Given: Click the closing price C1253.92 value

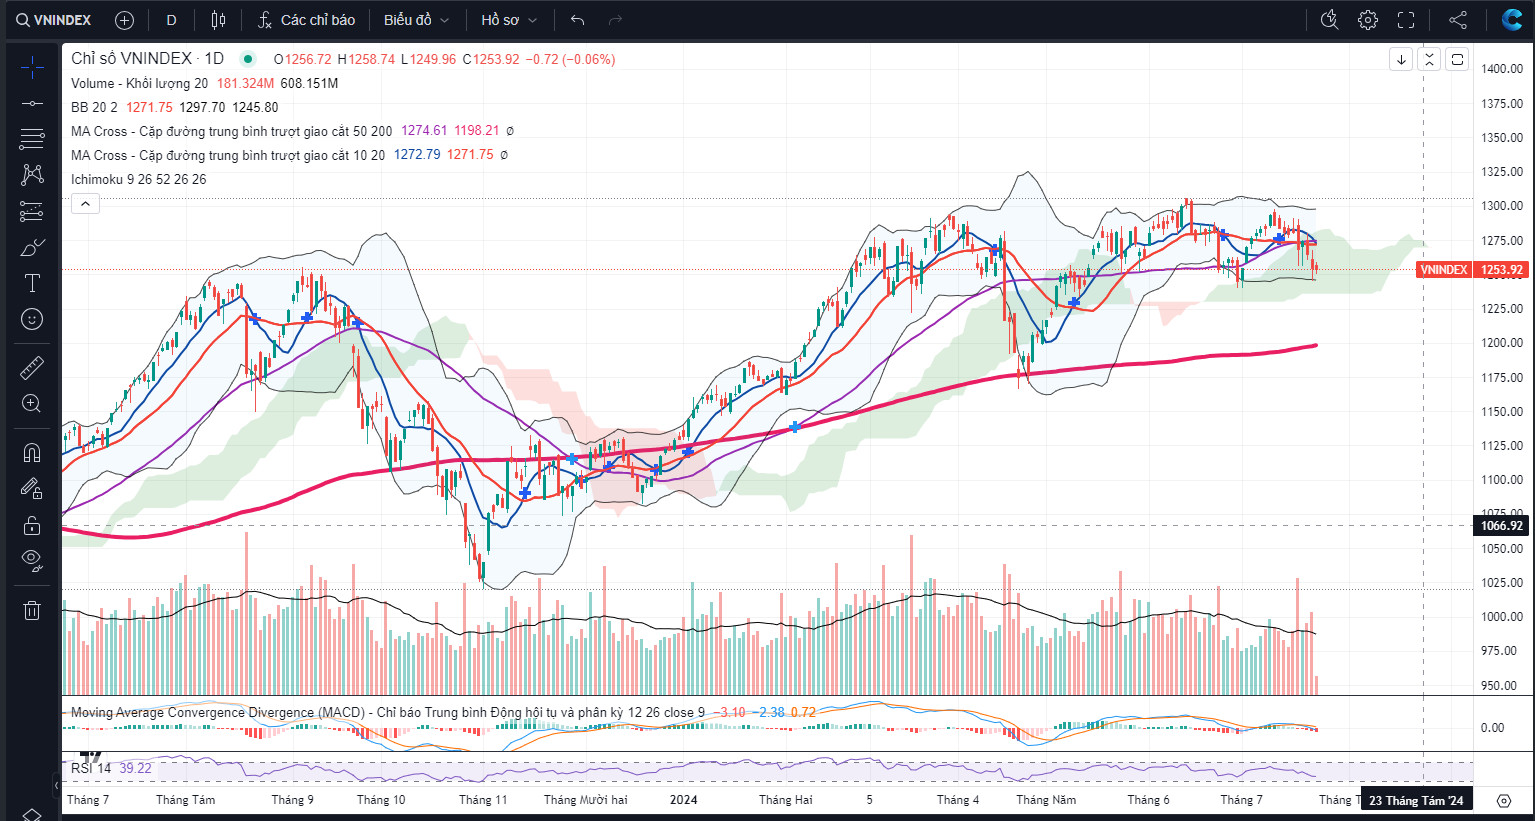Looking at the screenshot, I should pos(490,59).
